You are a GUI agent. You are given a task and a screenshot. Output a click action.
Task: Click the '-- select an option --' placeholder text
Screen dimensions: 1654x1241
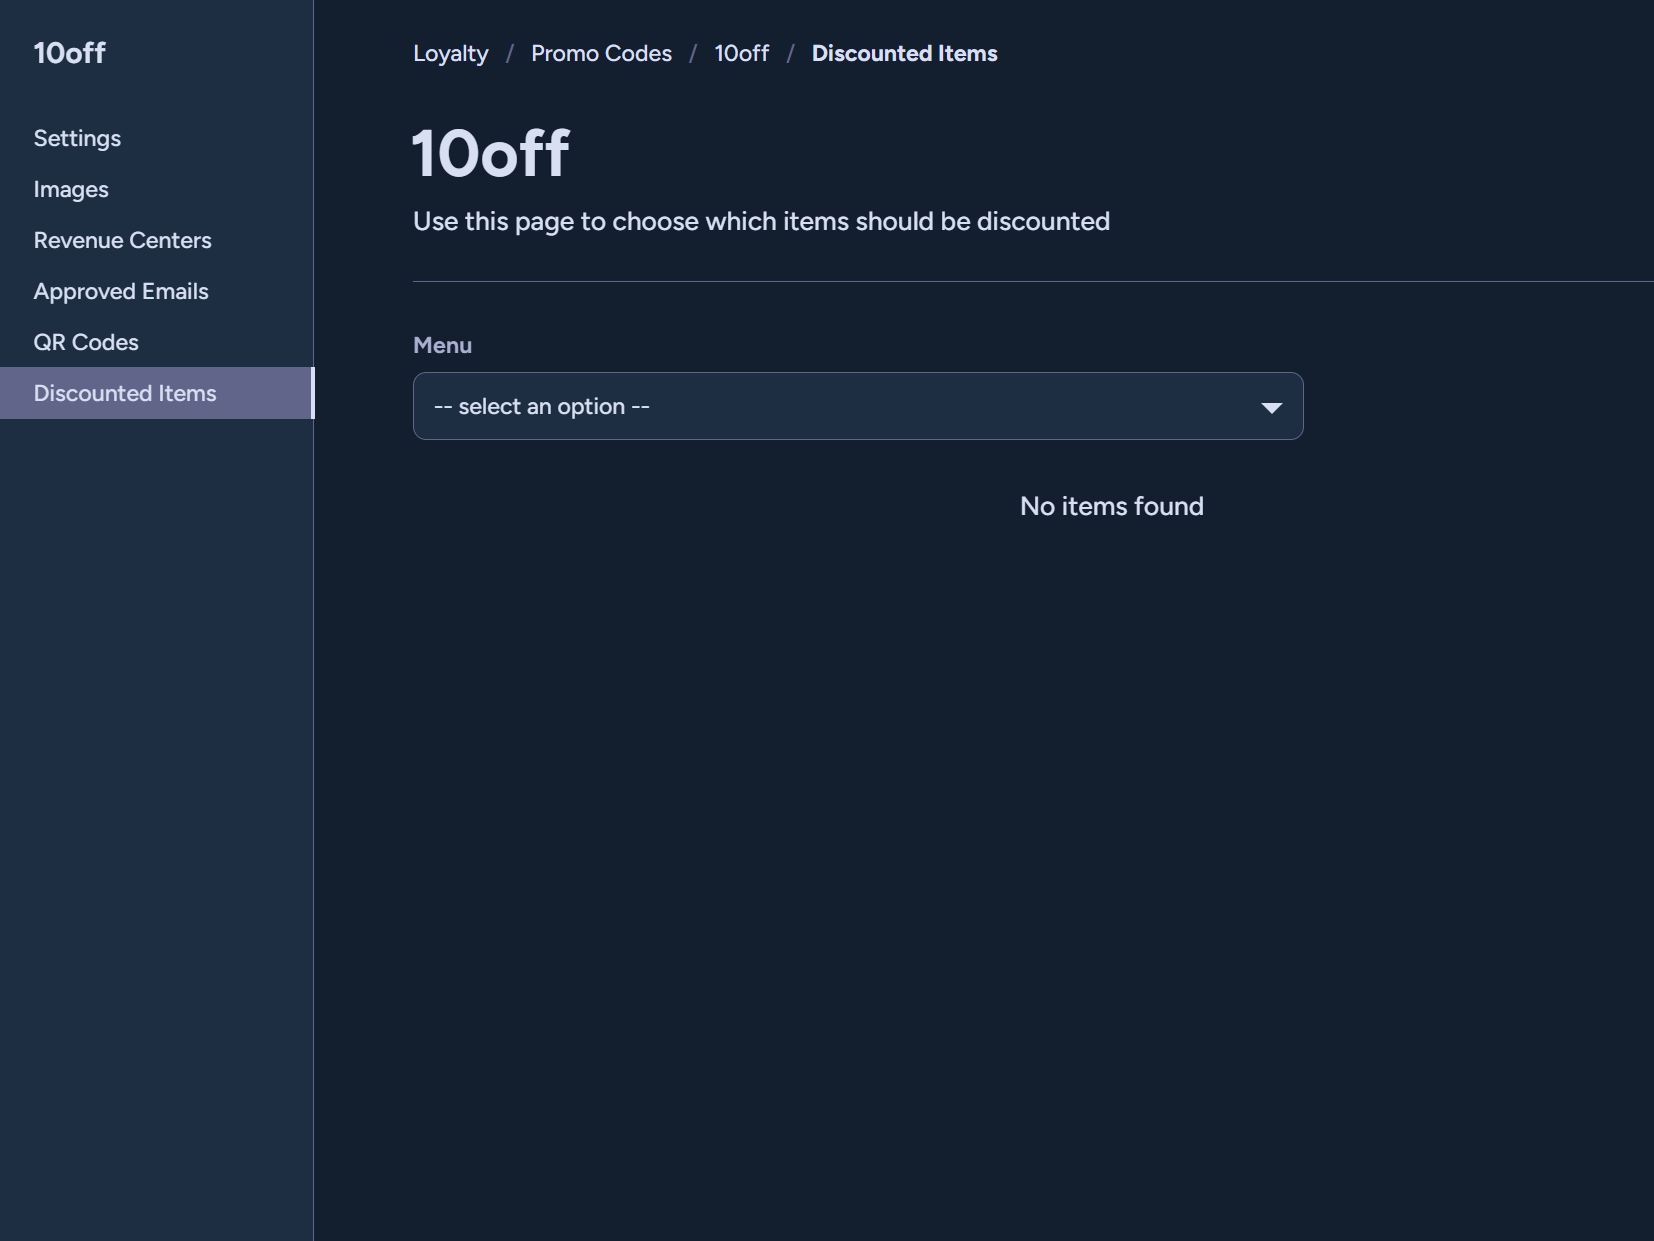tap(542, 407)
